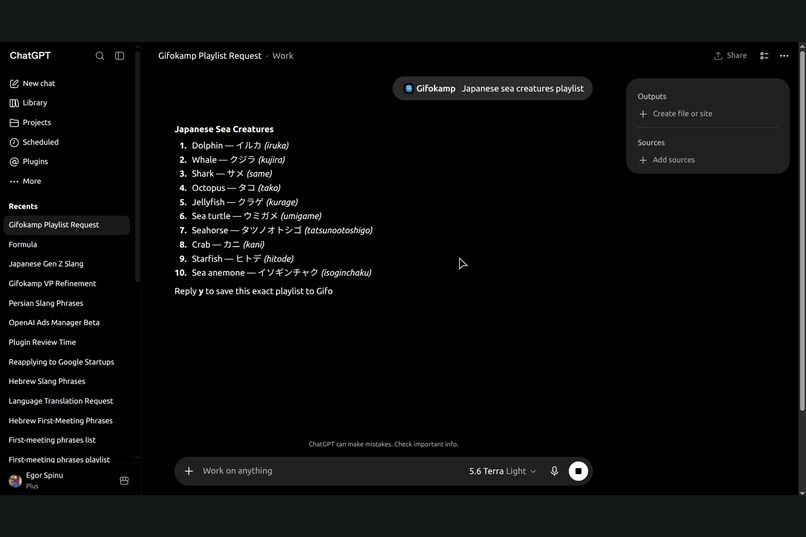Viewport: 806px width, 537px height.
Task: Click the microphone dictation icon
Action: [x=554, y=471]
